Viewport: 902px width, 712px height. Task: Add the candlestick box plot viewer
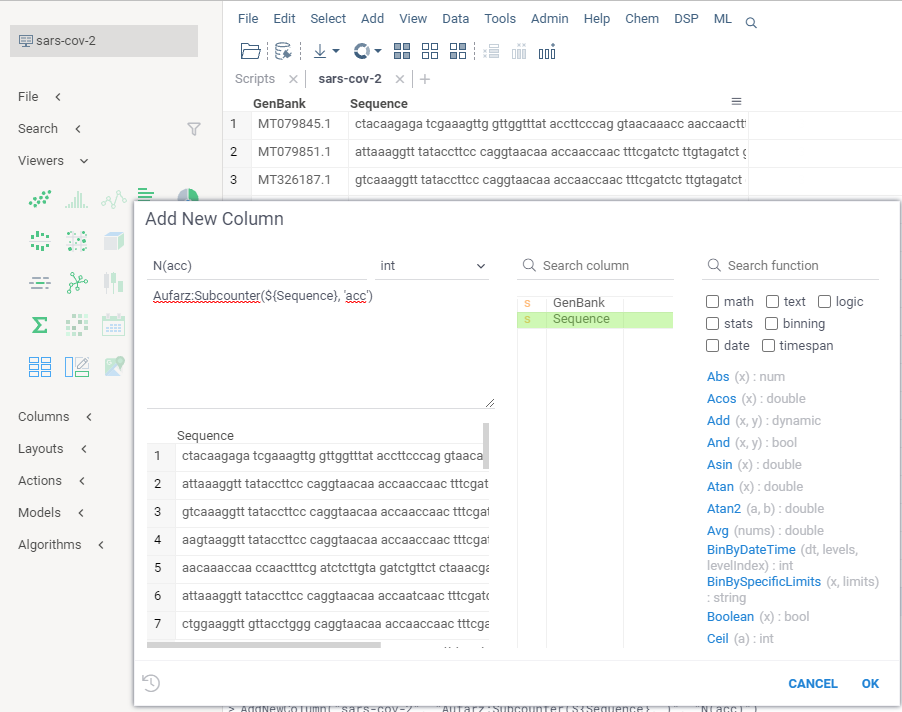(113, 283)
